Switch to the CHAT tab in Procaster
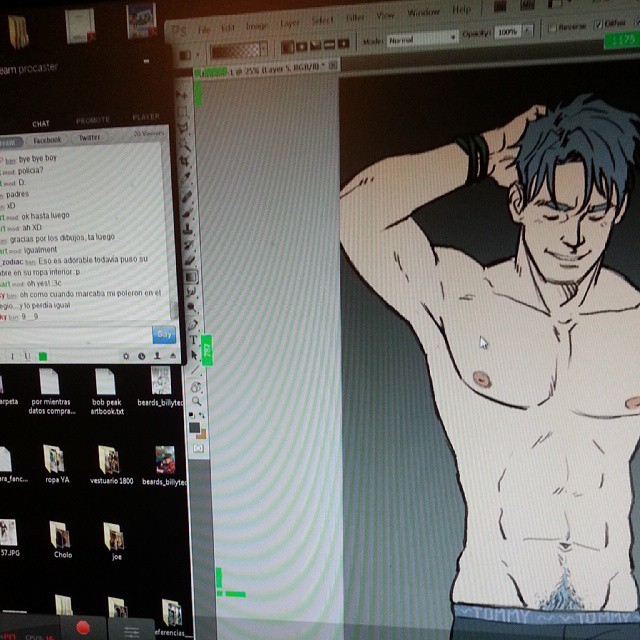The width and height of the screenshot is (640, 640). pos(41,124)
